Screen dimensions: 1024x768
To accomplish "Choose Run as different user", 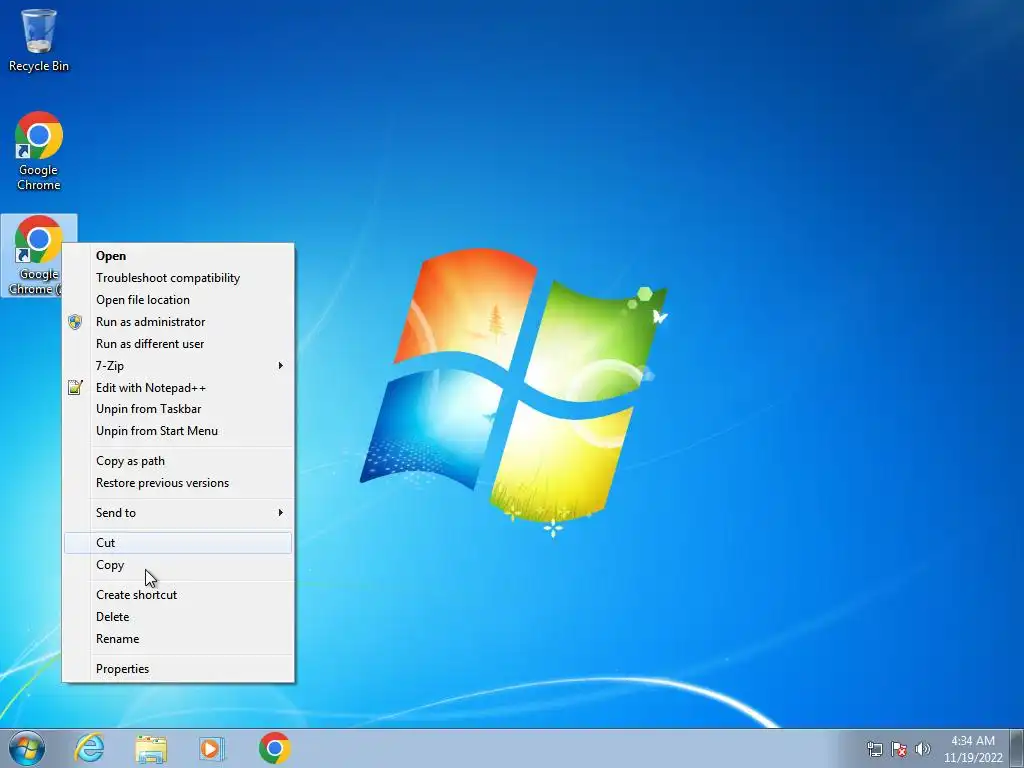I will pyautogui.click(x=178, y=344).
